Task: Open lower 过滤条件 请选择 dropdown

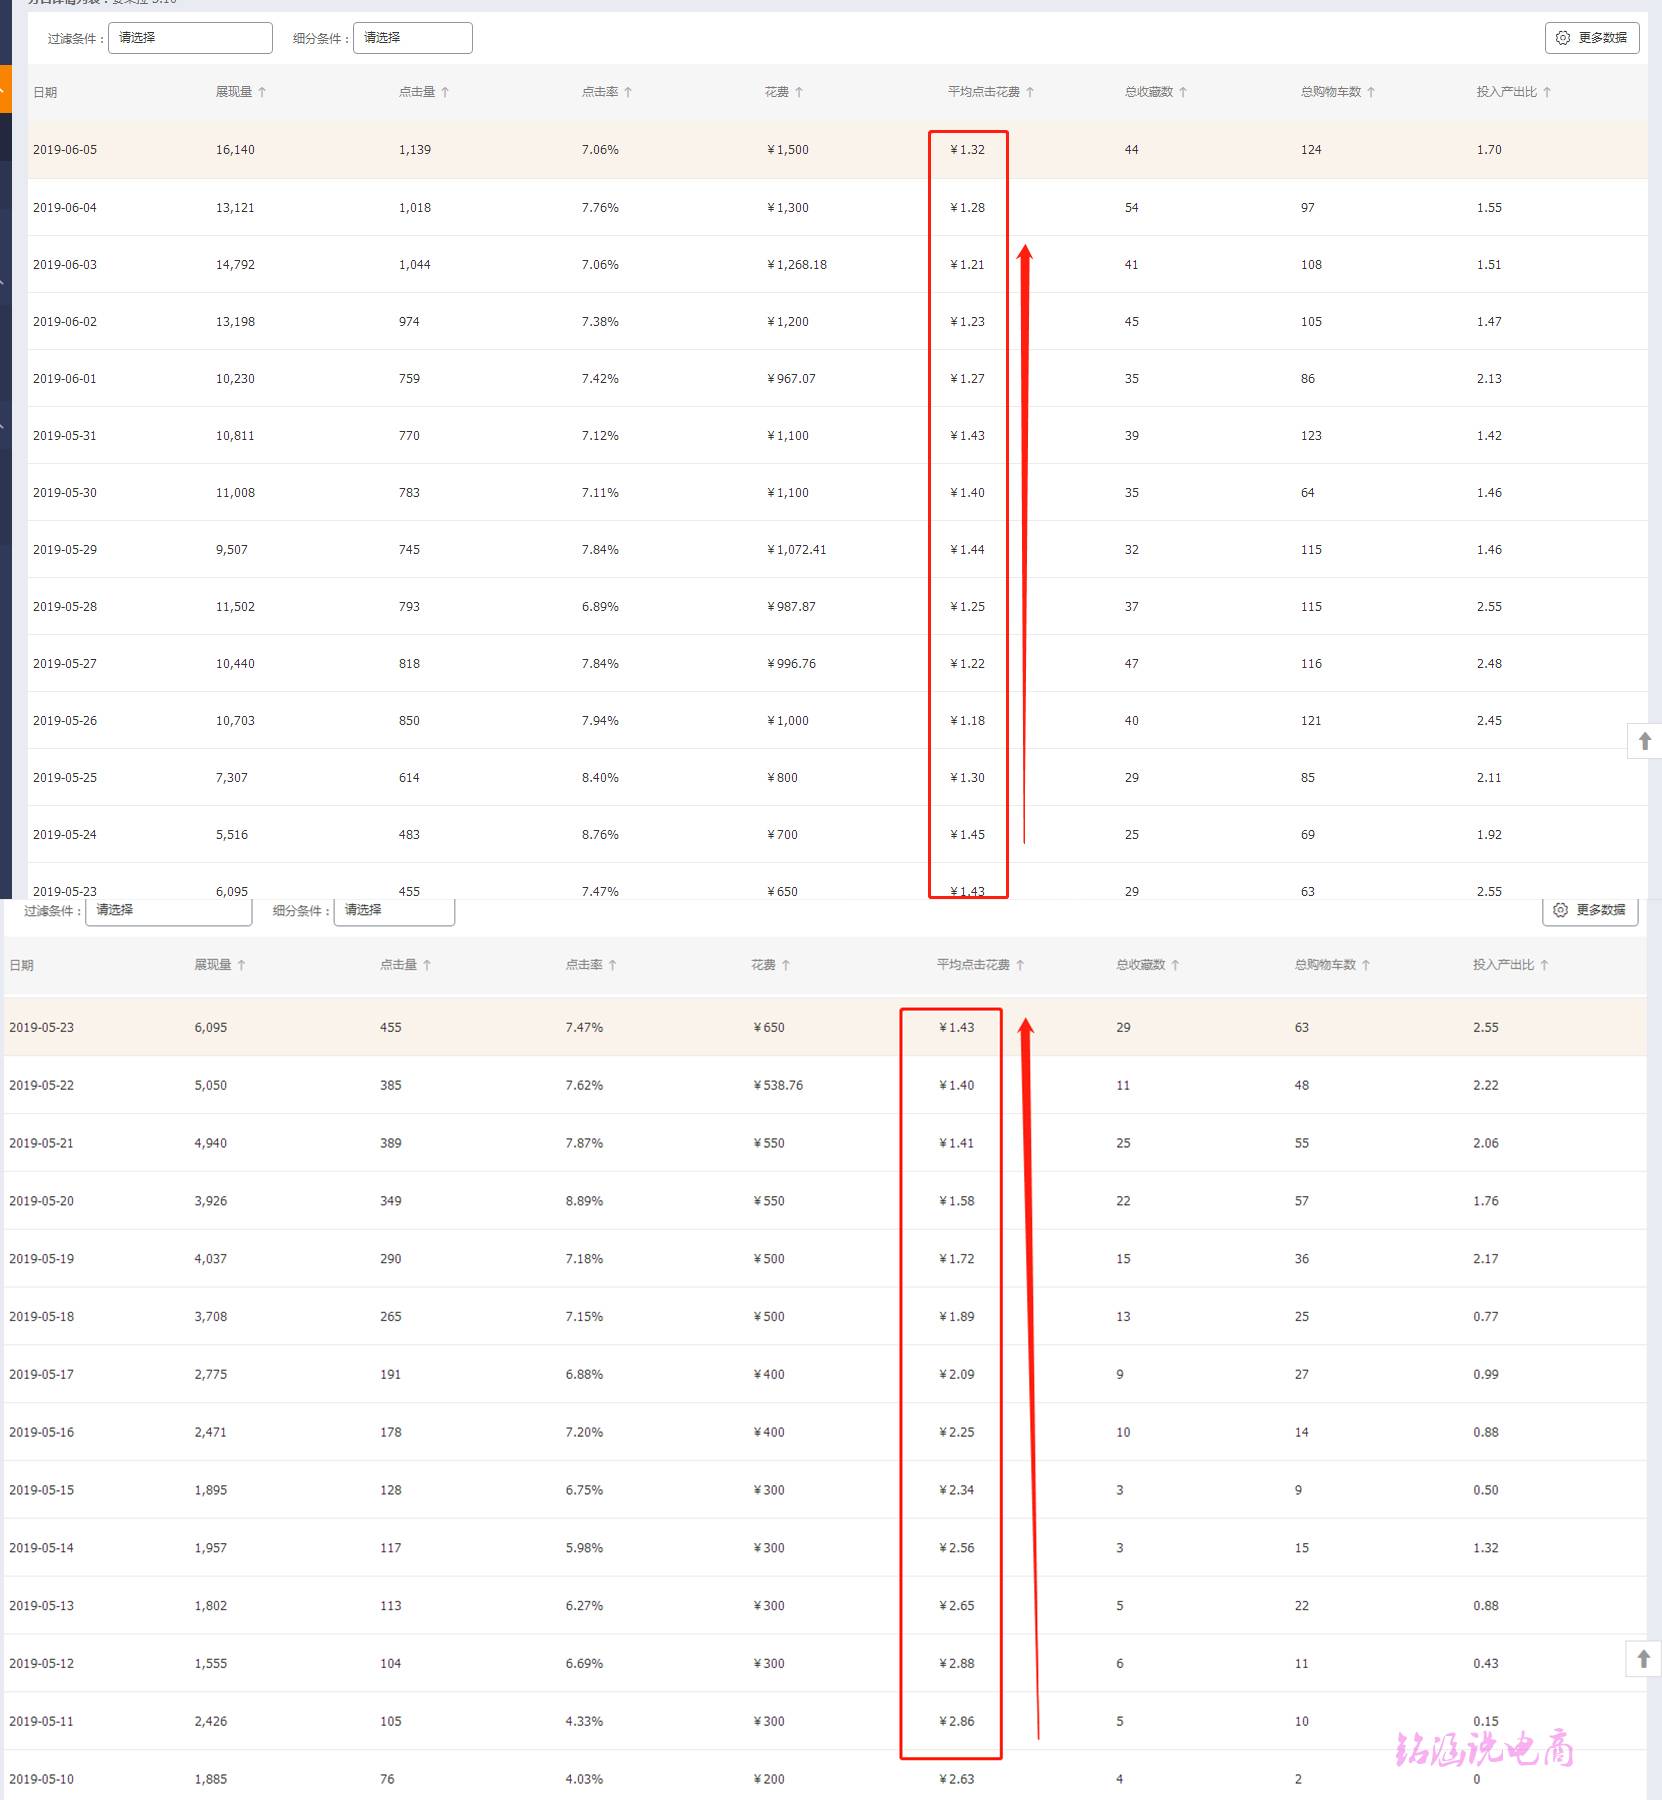Action: click(168, 911)
